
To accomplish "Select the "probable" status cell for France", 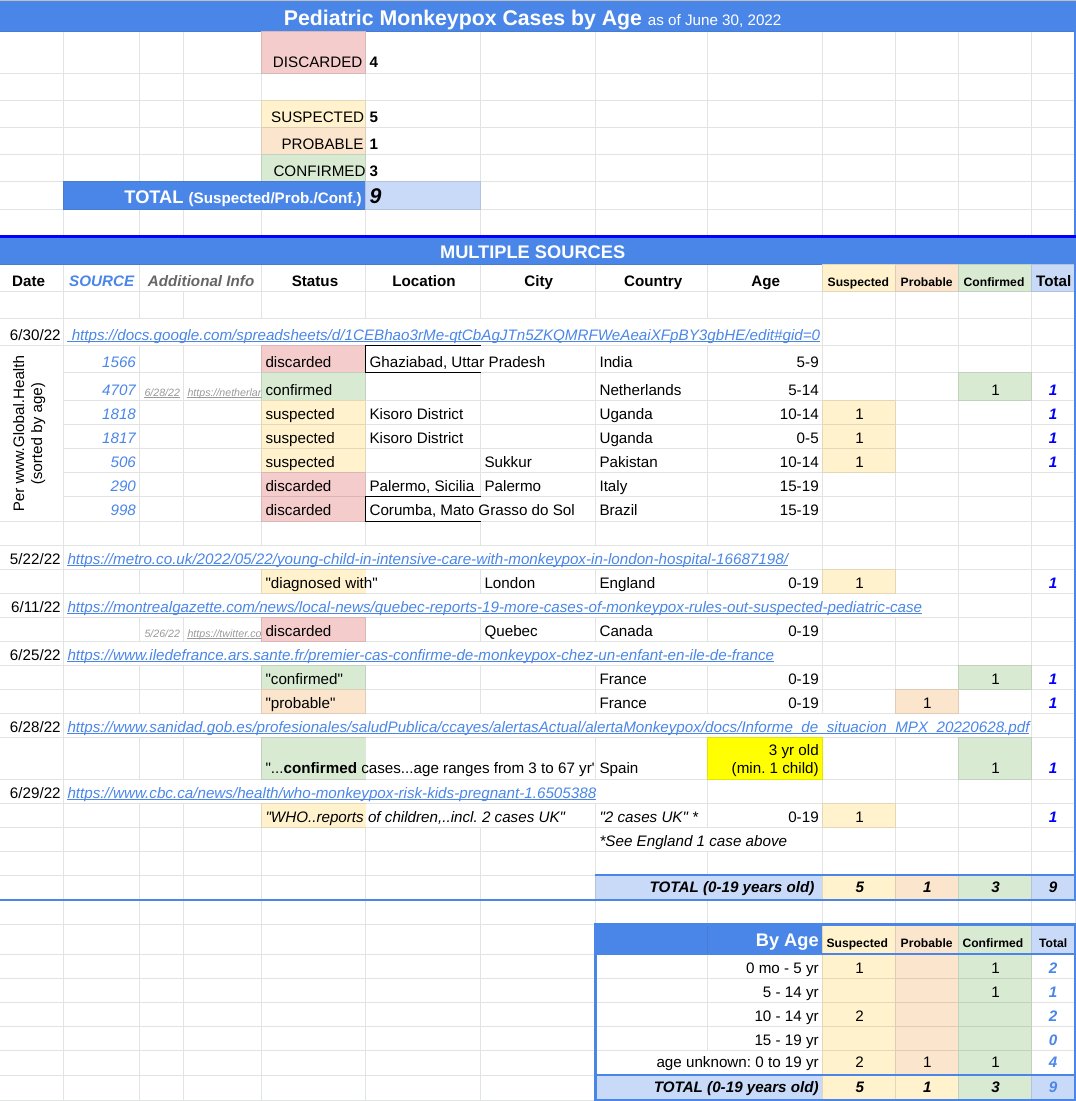I will [313, 703].
